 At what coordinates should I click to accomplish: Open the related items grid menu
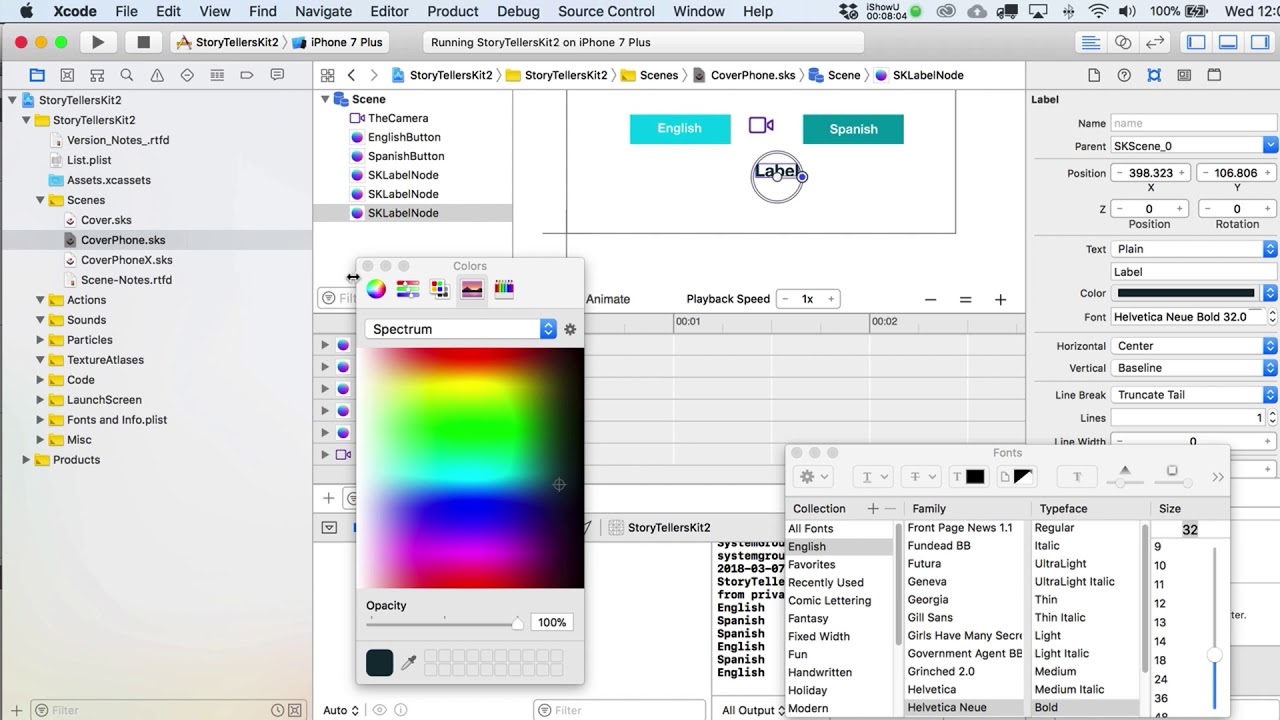coord(327,75)
